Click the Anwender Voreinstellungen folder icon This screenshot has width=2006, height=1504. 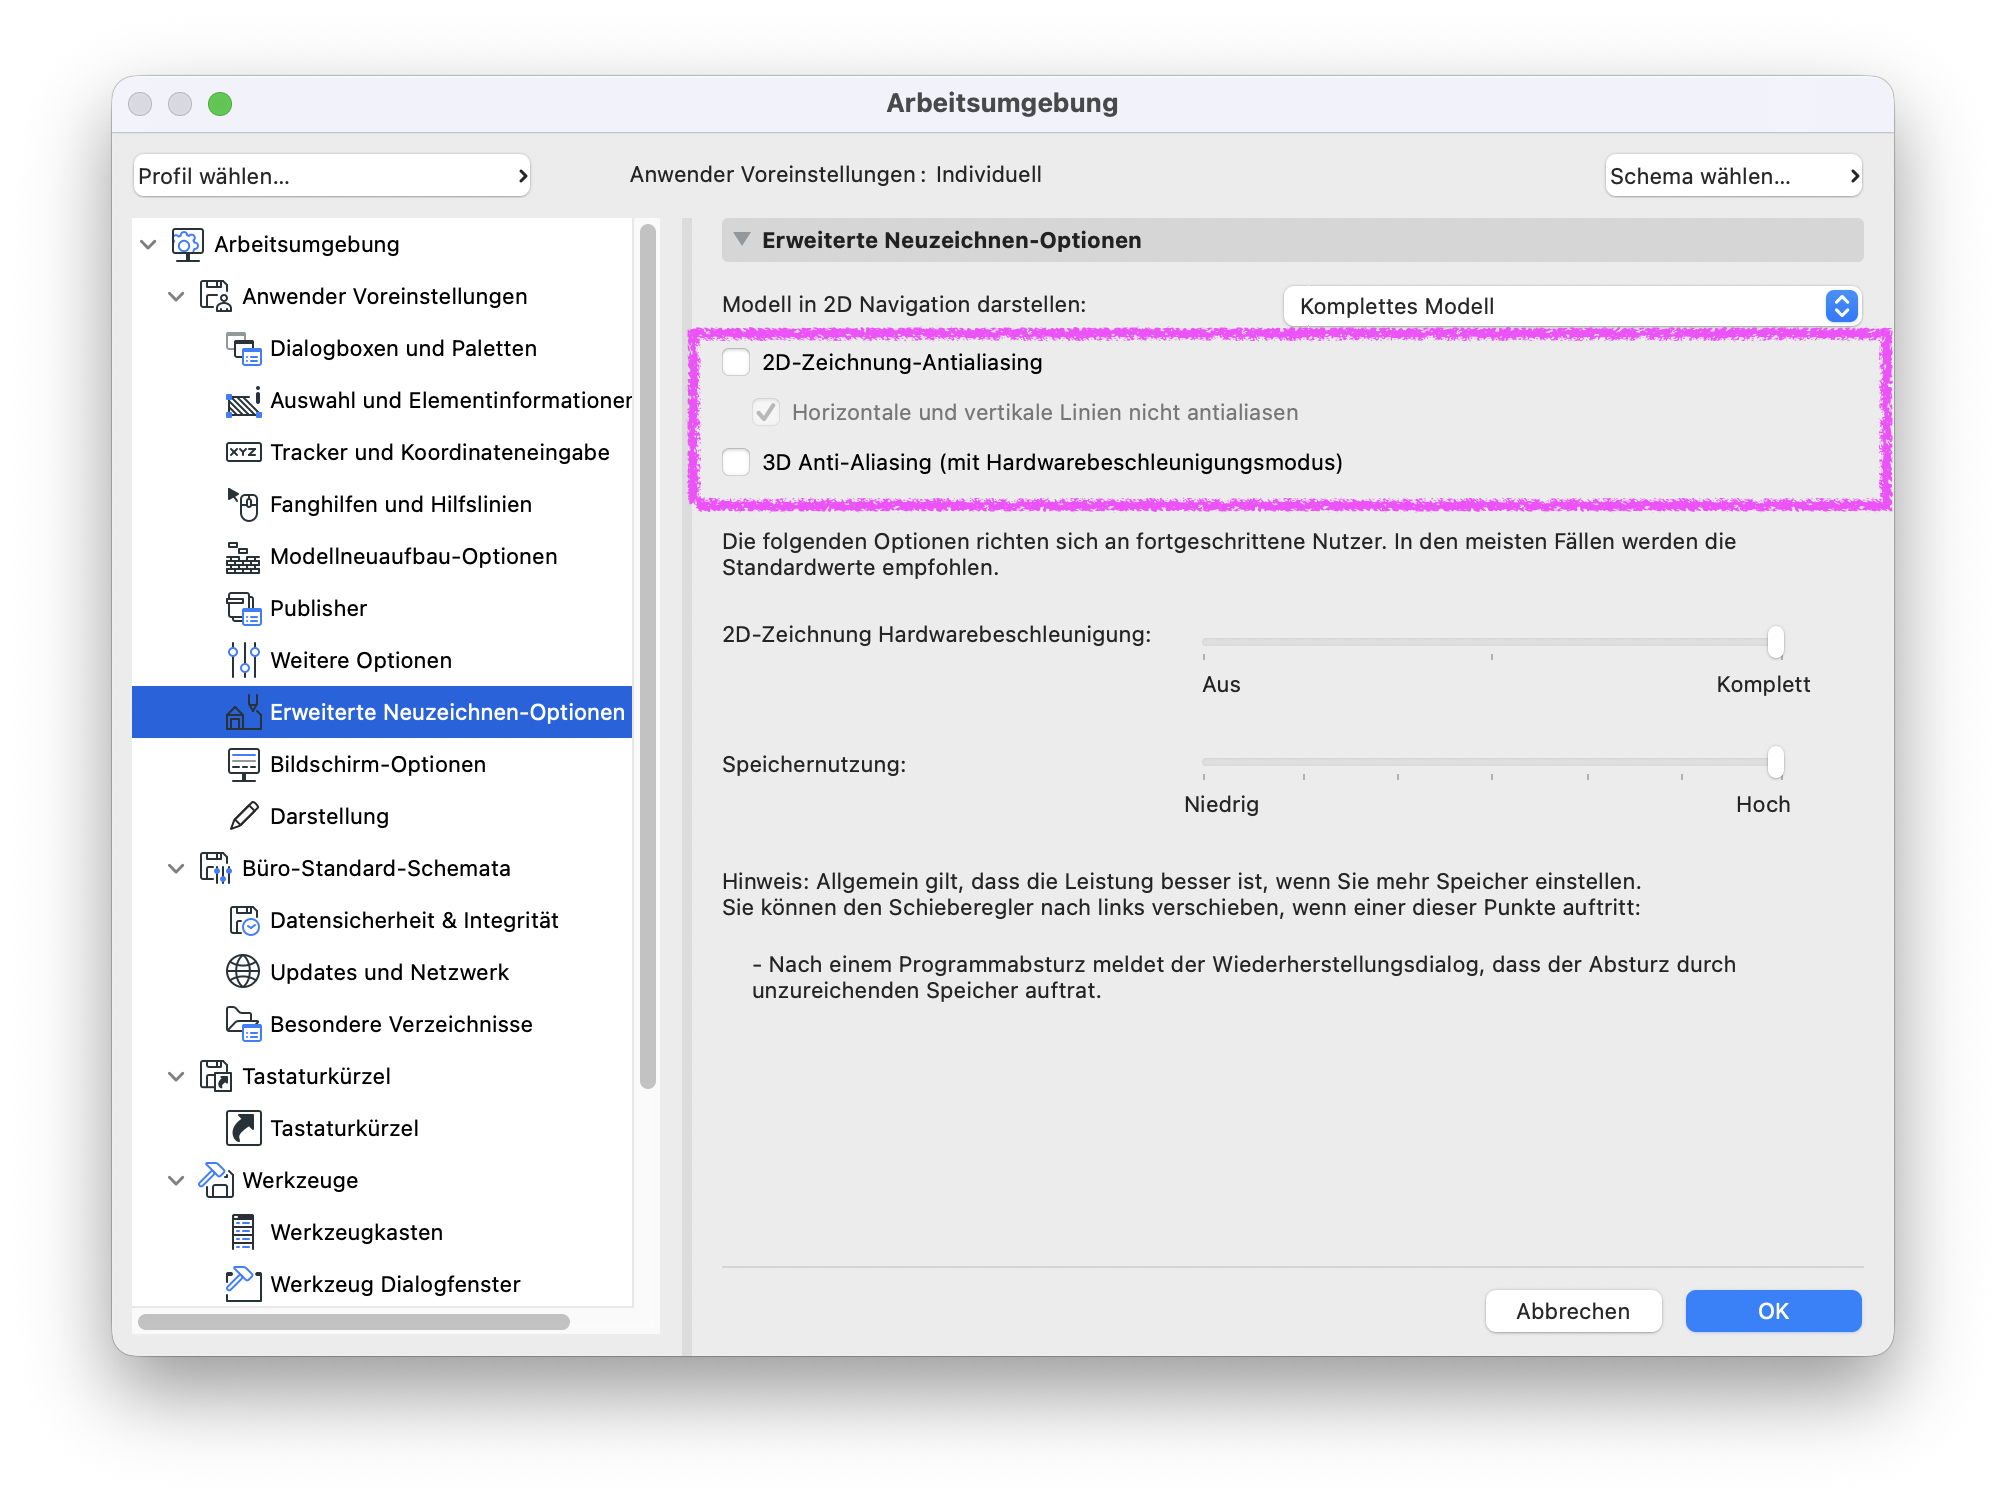(x=215, y=296)
